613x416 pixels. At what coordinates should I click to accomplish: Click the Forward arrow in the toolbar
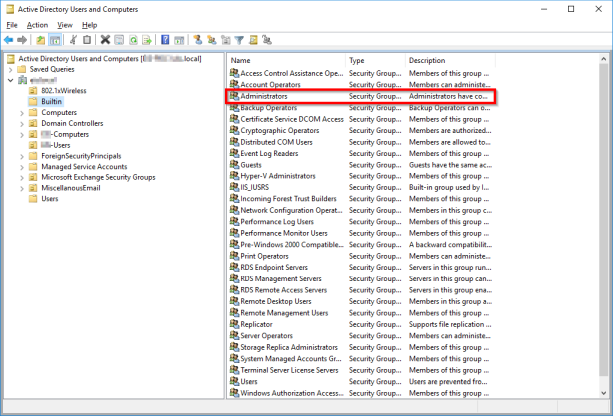pyautogui.click(x=22, y=40)
